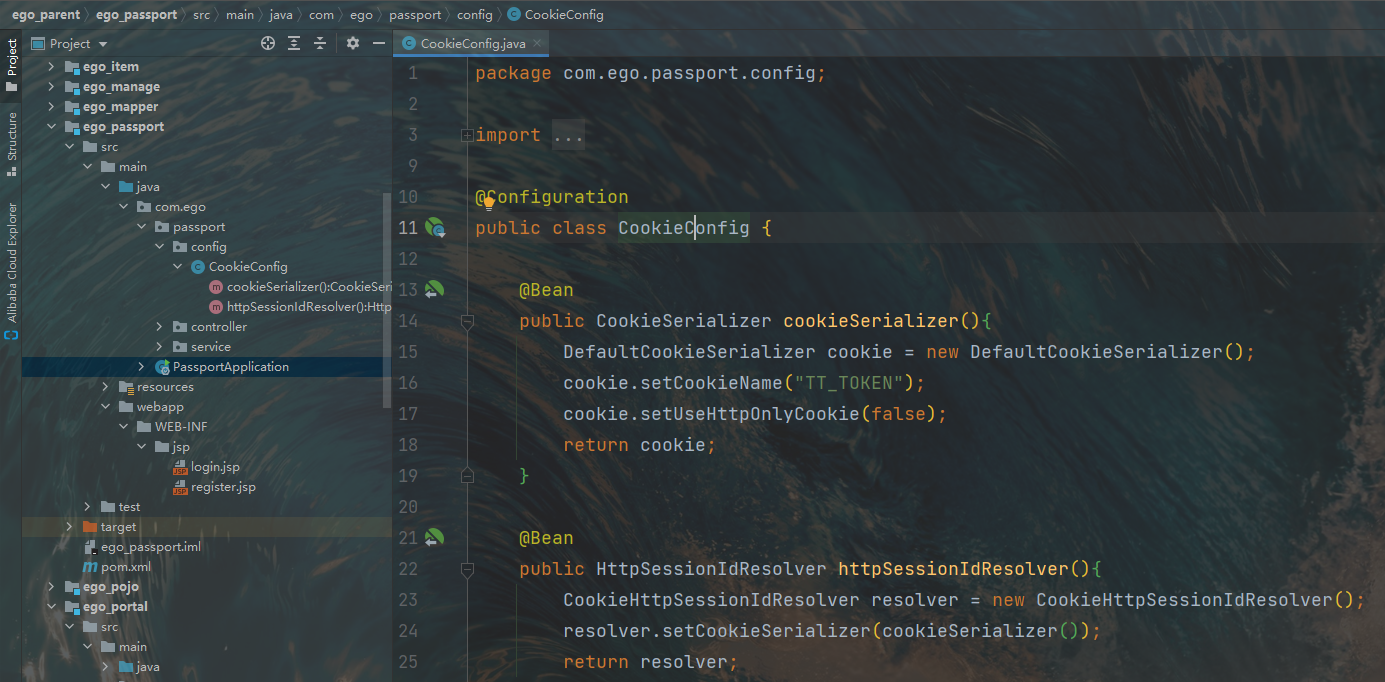Click ego_parent in the breadcrumb
1385x682 pixels.
click(46, 15)
